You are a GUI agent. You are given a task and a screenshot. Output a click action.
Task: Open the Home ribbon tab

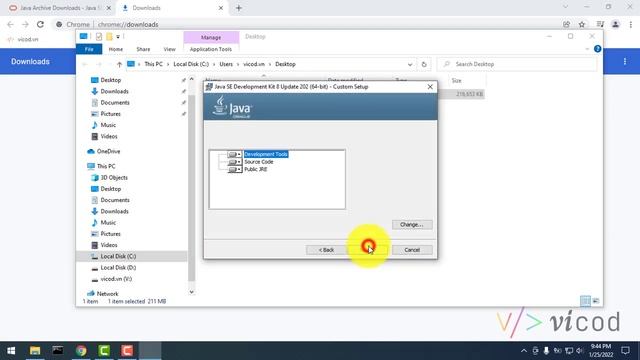point(116,49)
